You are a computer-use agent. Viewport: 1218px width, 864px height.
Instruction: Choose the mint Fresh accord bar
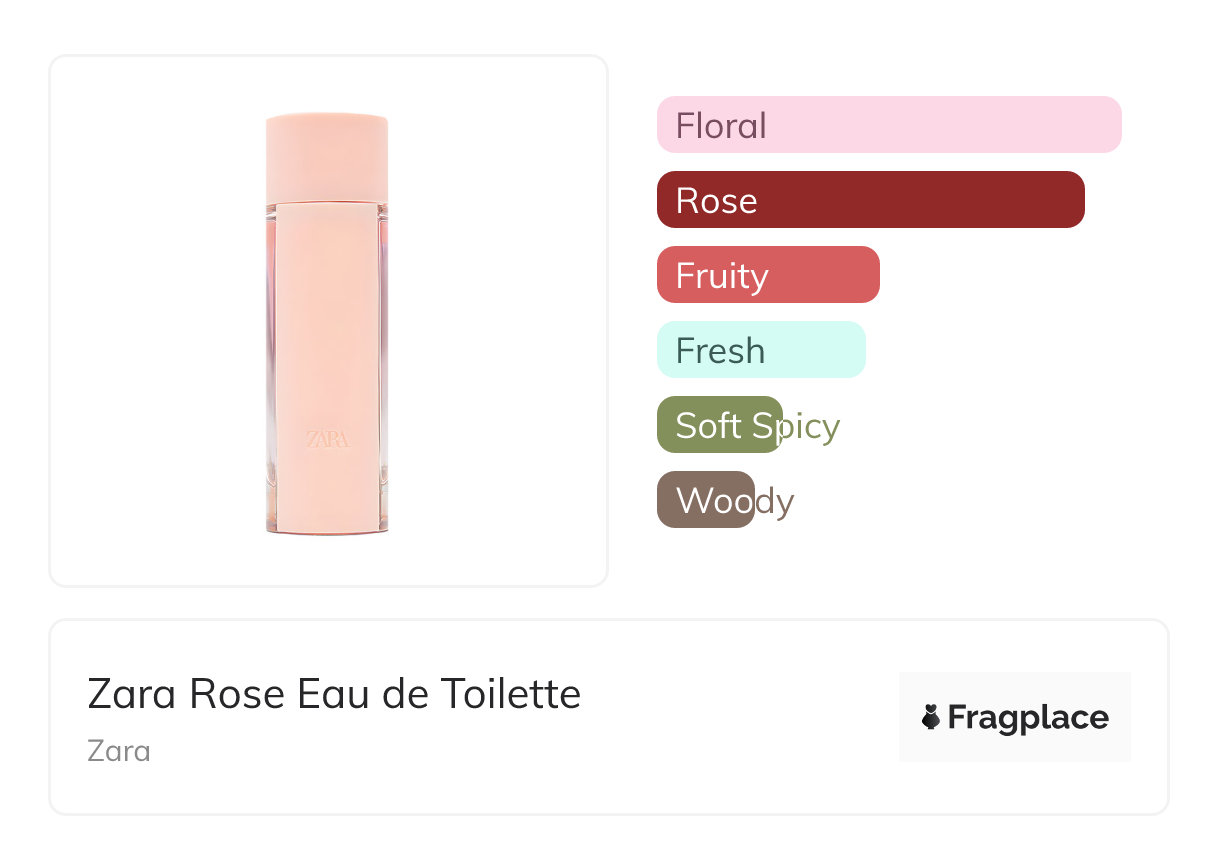point(761,350)
